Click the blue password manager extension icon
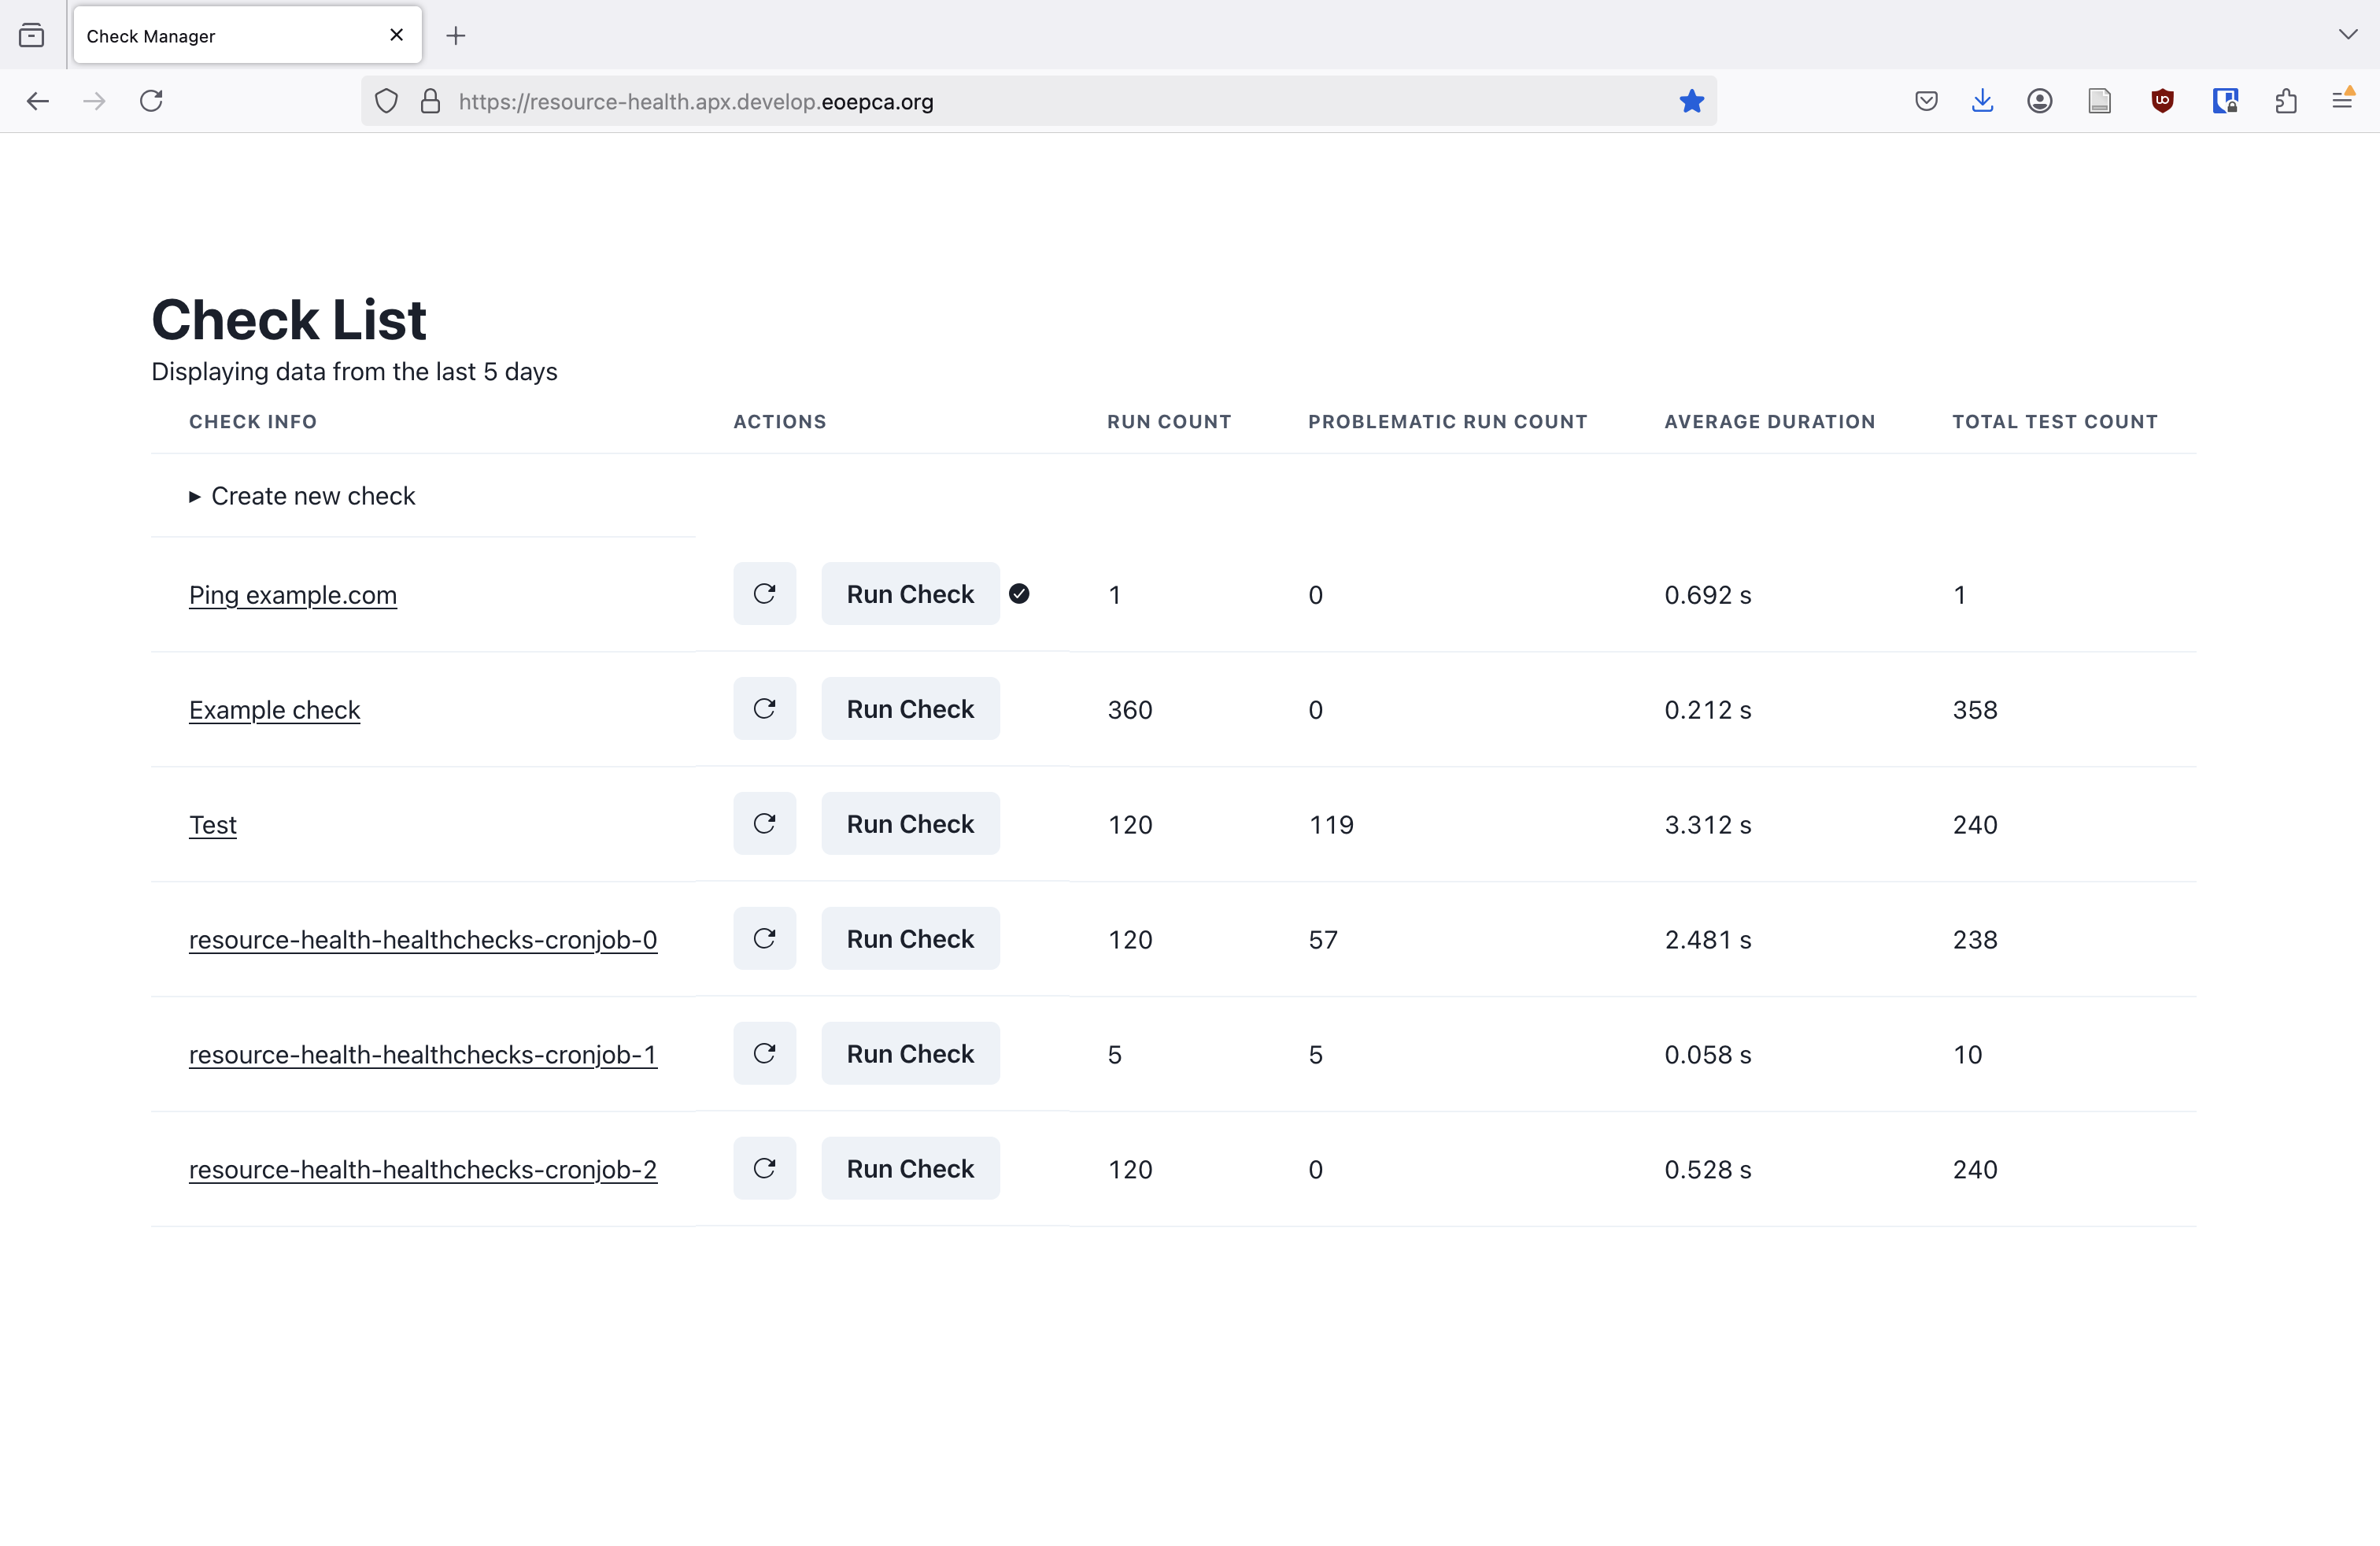The width and height of the screenshot is (2380, 1546). tap(2225, 101)
